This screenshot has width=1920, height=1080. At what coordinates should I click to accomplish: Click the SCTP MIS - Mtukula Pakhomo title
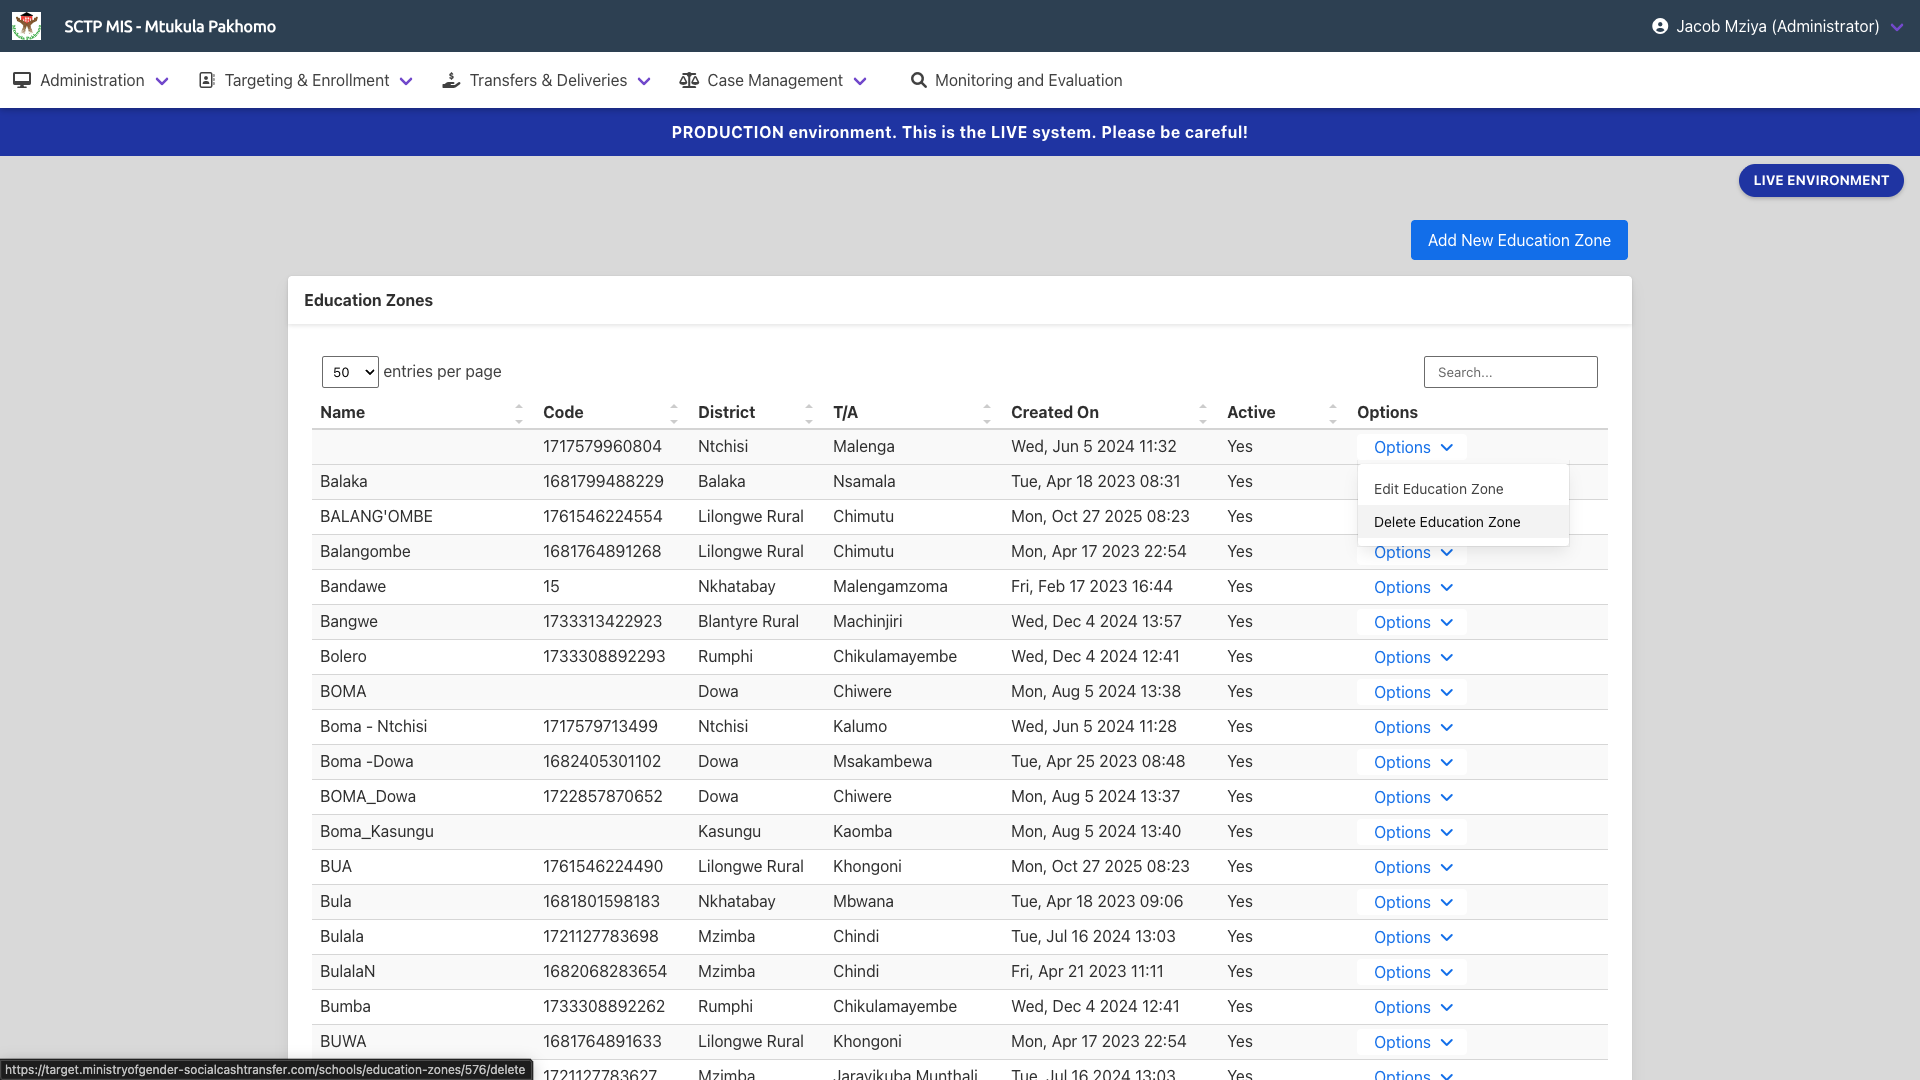pos(170,26)
